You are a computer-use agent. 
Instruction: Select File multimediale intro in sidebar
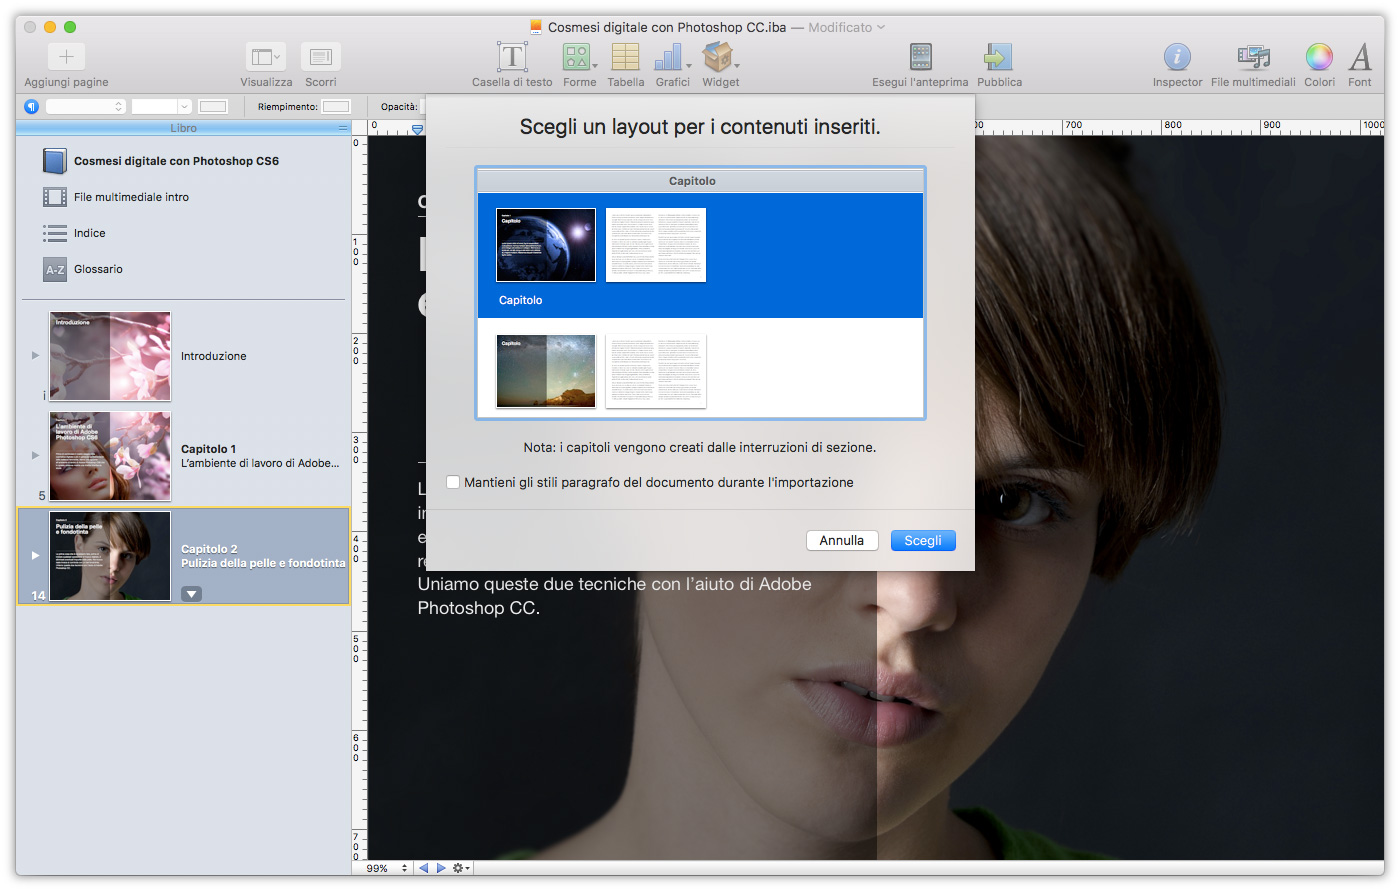[x=131, y=197]
